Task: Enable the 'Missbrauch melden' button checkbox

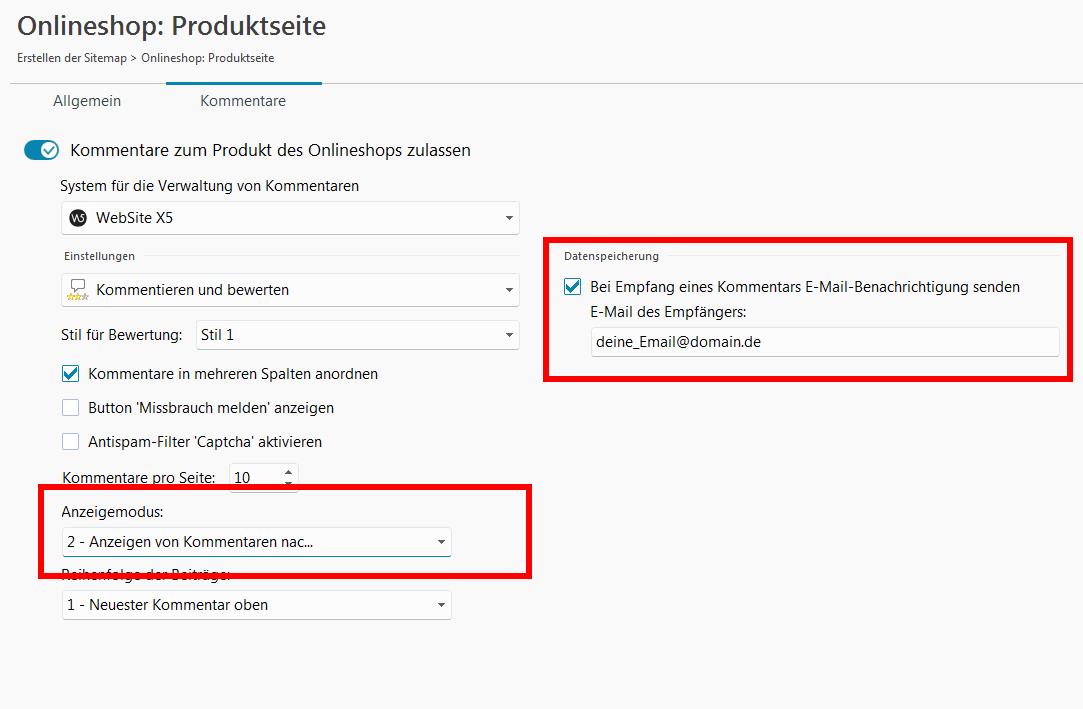Action: pyautogui.click(x=71, y=408)
